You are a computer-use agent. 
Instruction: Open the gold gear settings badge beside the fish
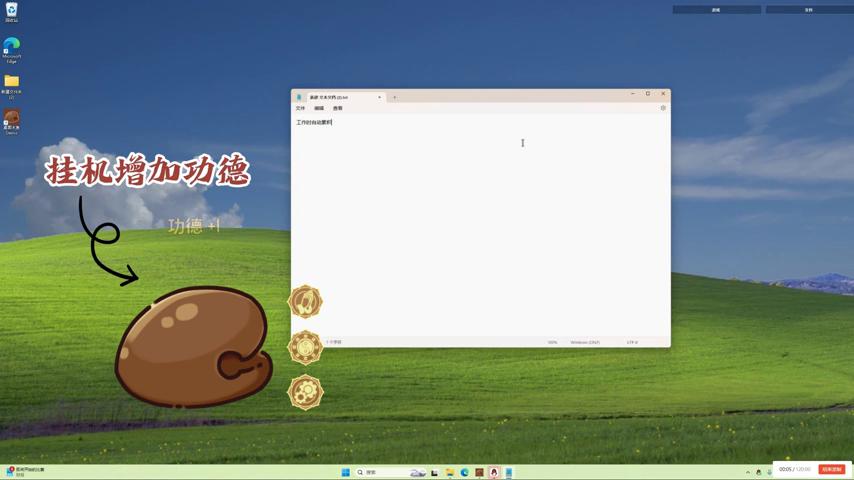pos(305,392)
